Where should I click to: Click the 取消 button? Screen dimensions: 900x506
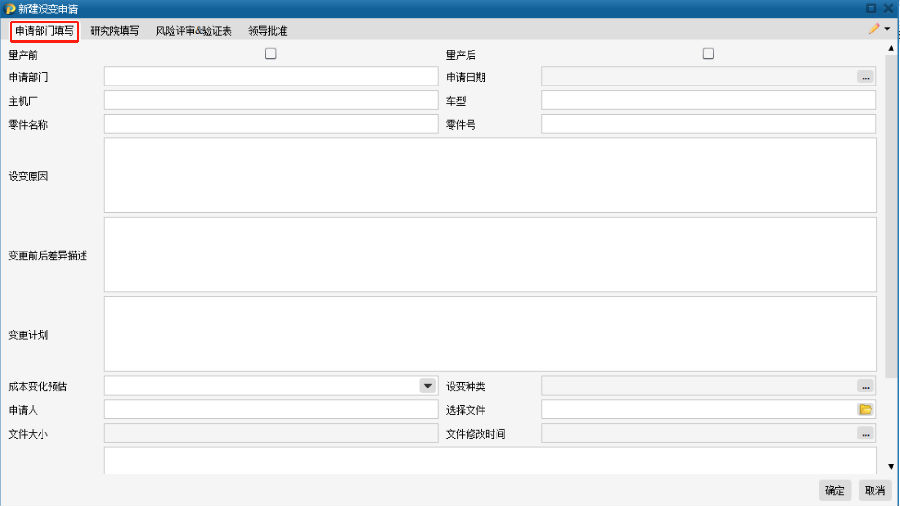click(875, 491)
